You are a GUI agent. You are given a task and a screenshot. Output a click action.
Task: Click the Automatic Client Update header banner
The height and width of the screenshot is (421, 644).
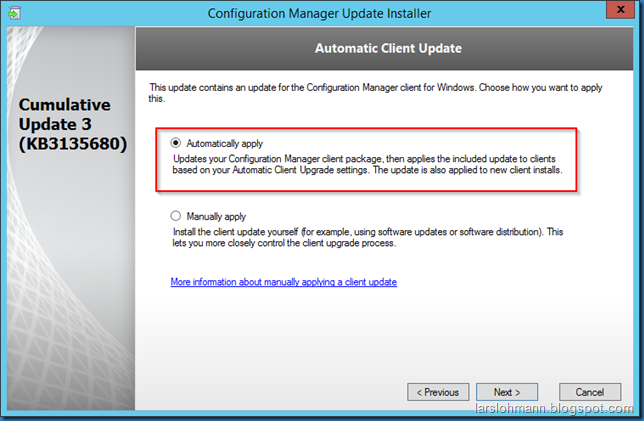384,48
